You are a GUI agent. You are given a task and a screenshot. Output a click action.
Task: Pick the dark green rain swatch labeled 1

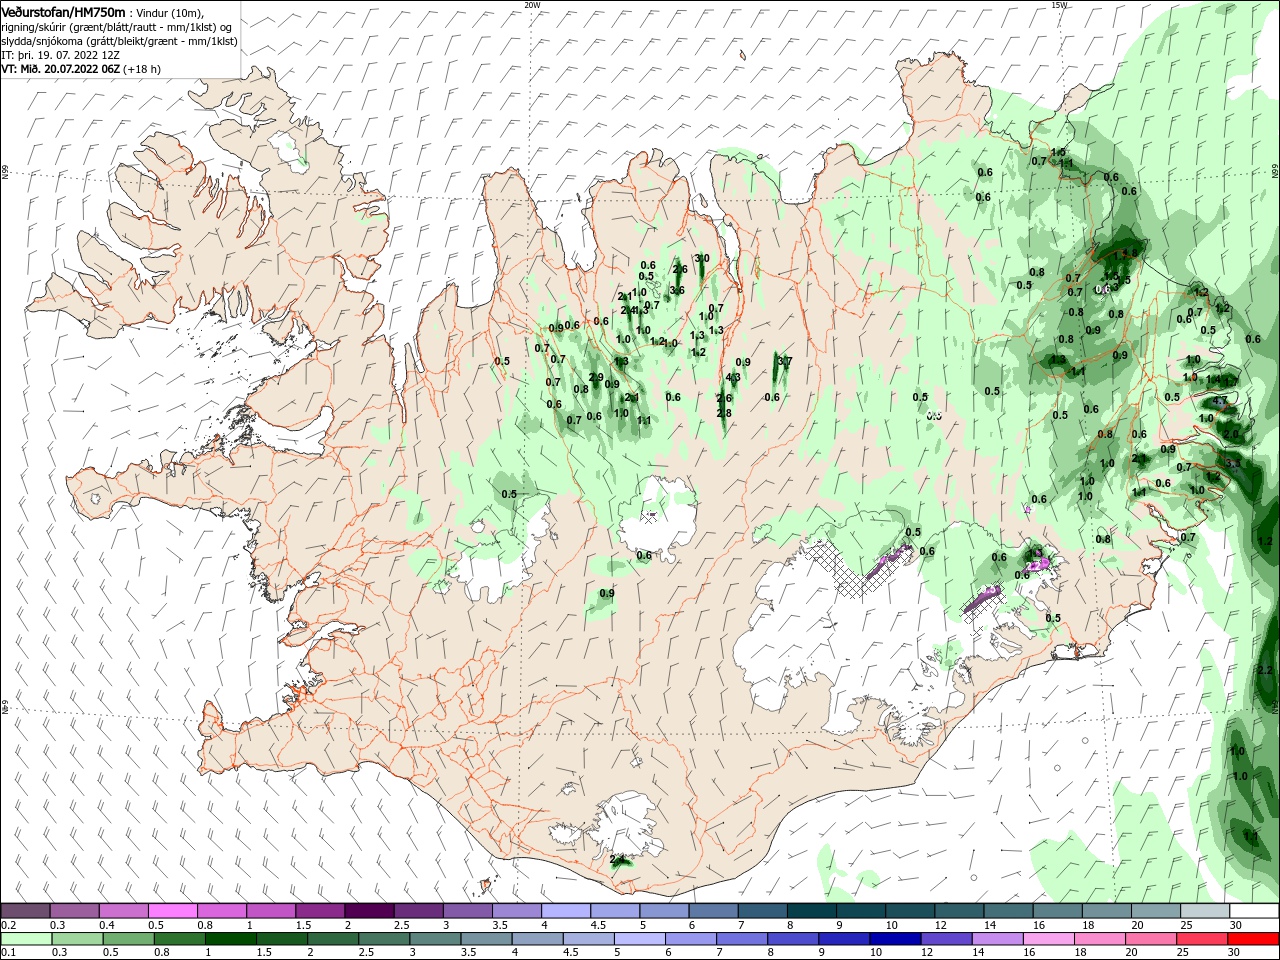[230, 939]
